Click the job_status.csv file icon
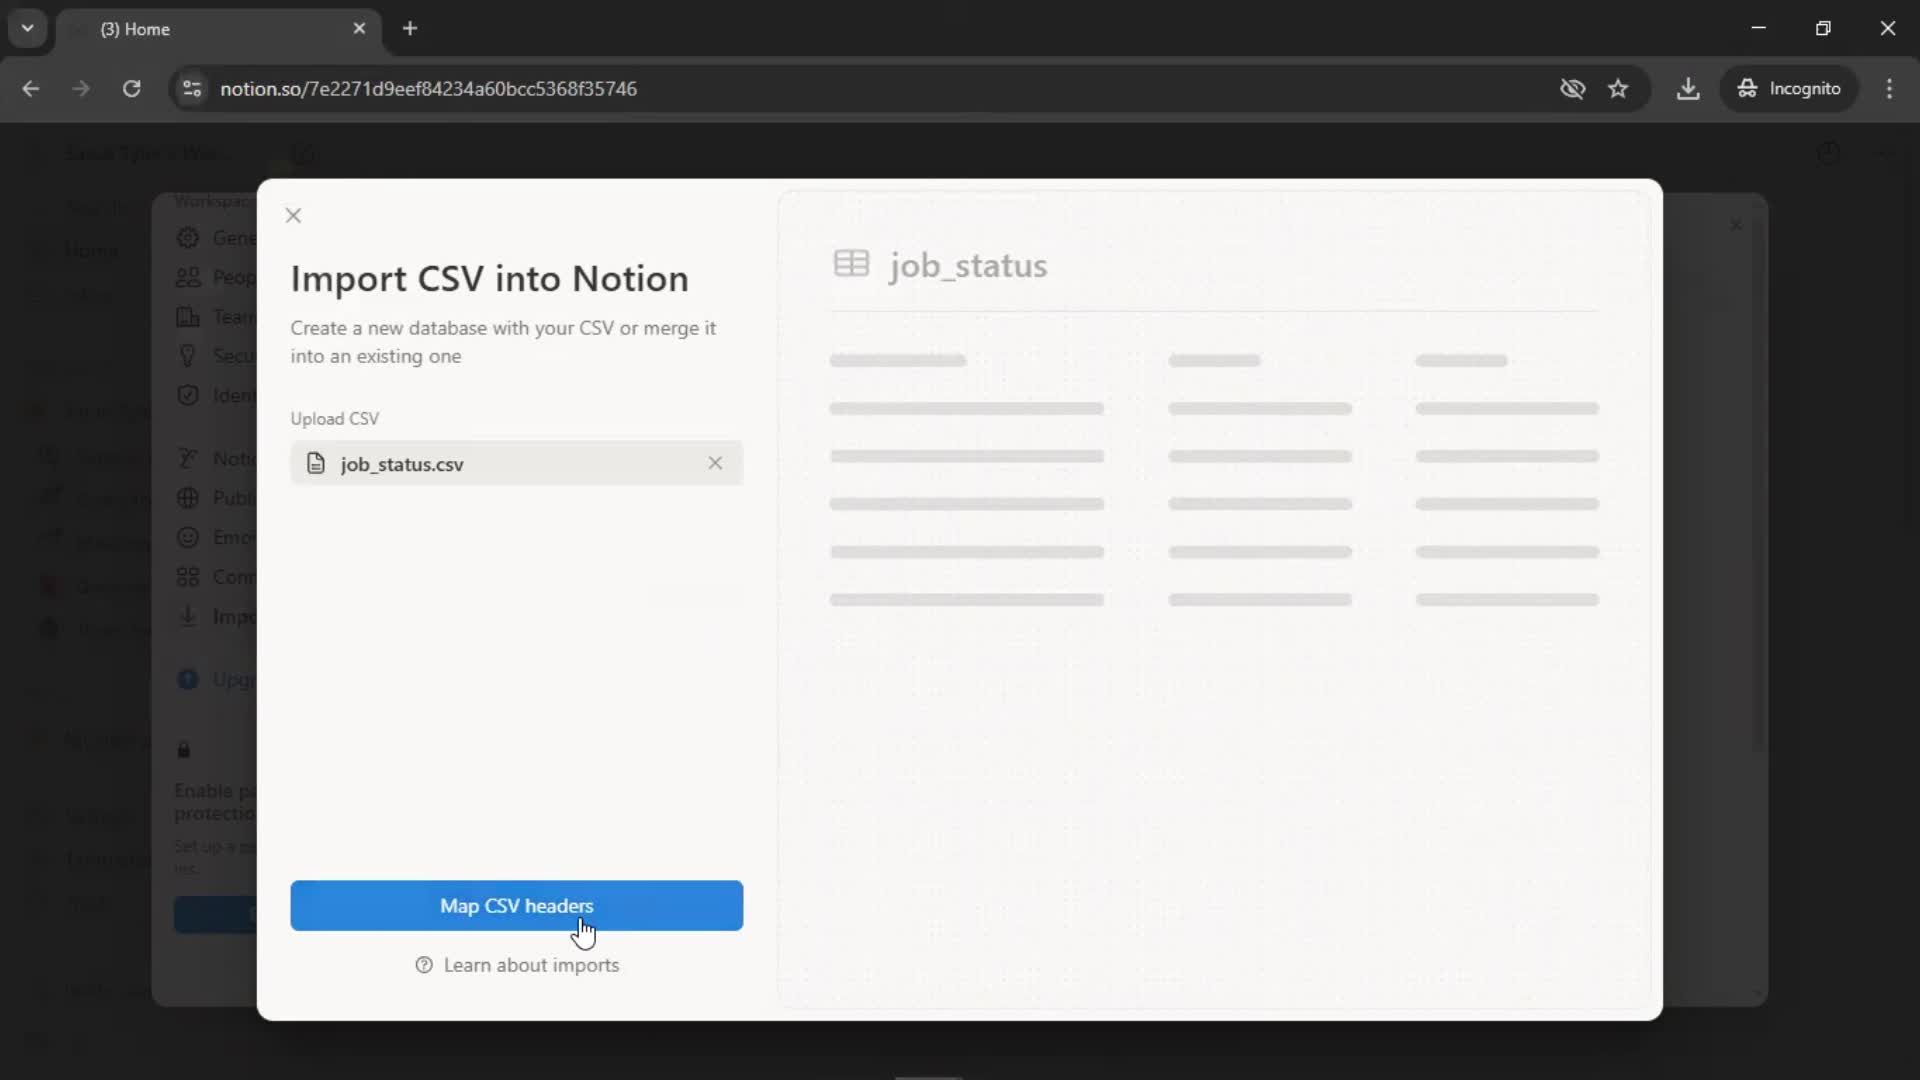The width and height of the screenshot is (1920, 1080). [x=316, y=463]
